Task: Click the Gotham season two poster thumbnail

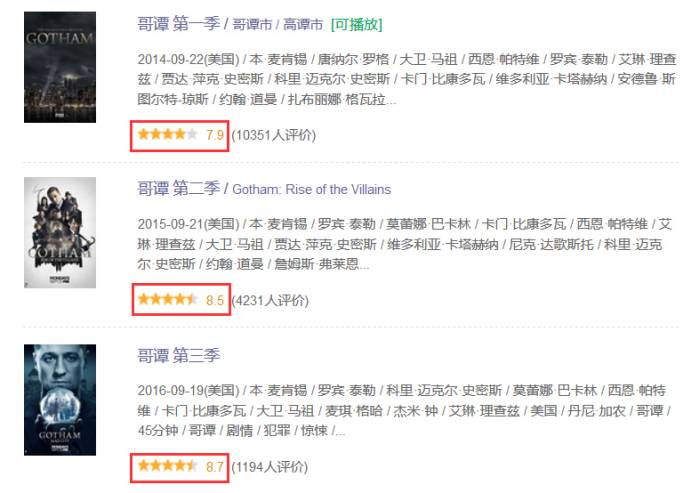Action: [x=60, y=233]
